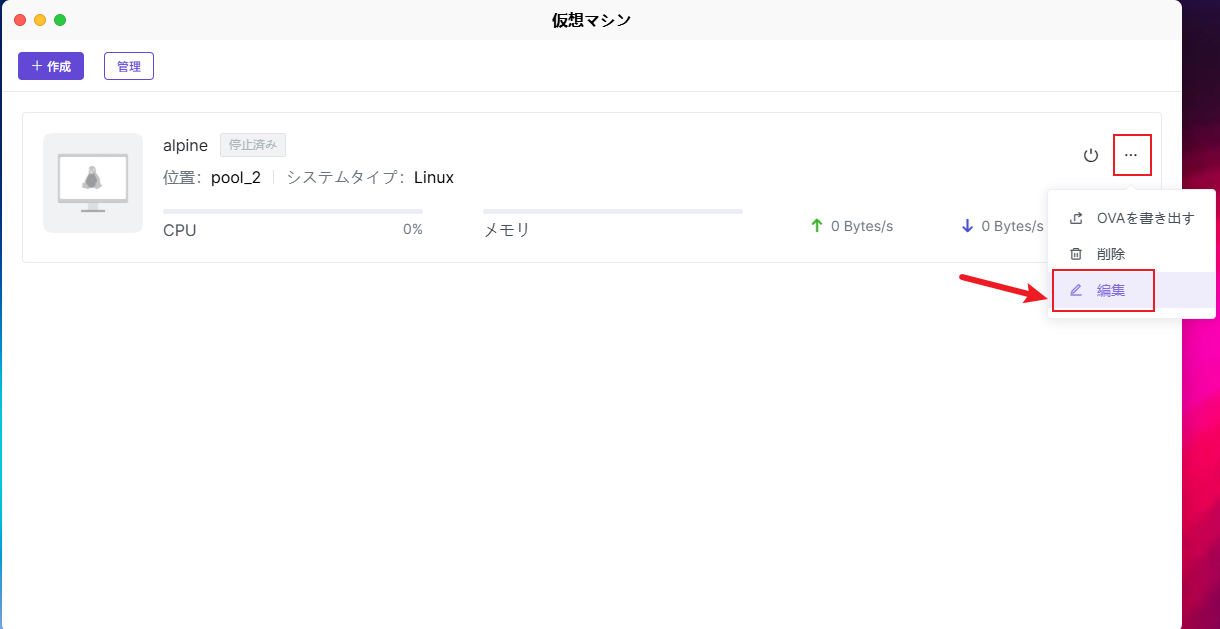Click the 作成 button label
The width and height of the screenshot is (1220, 629).
[59, 66]
